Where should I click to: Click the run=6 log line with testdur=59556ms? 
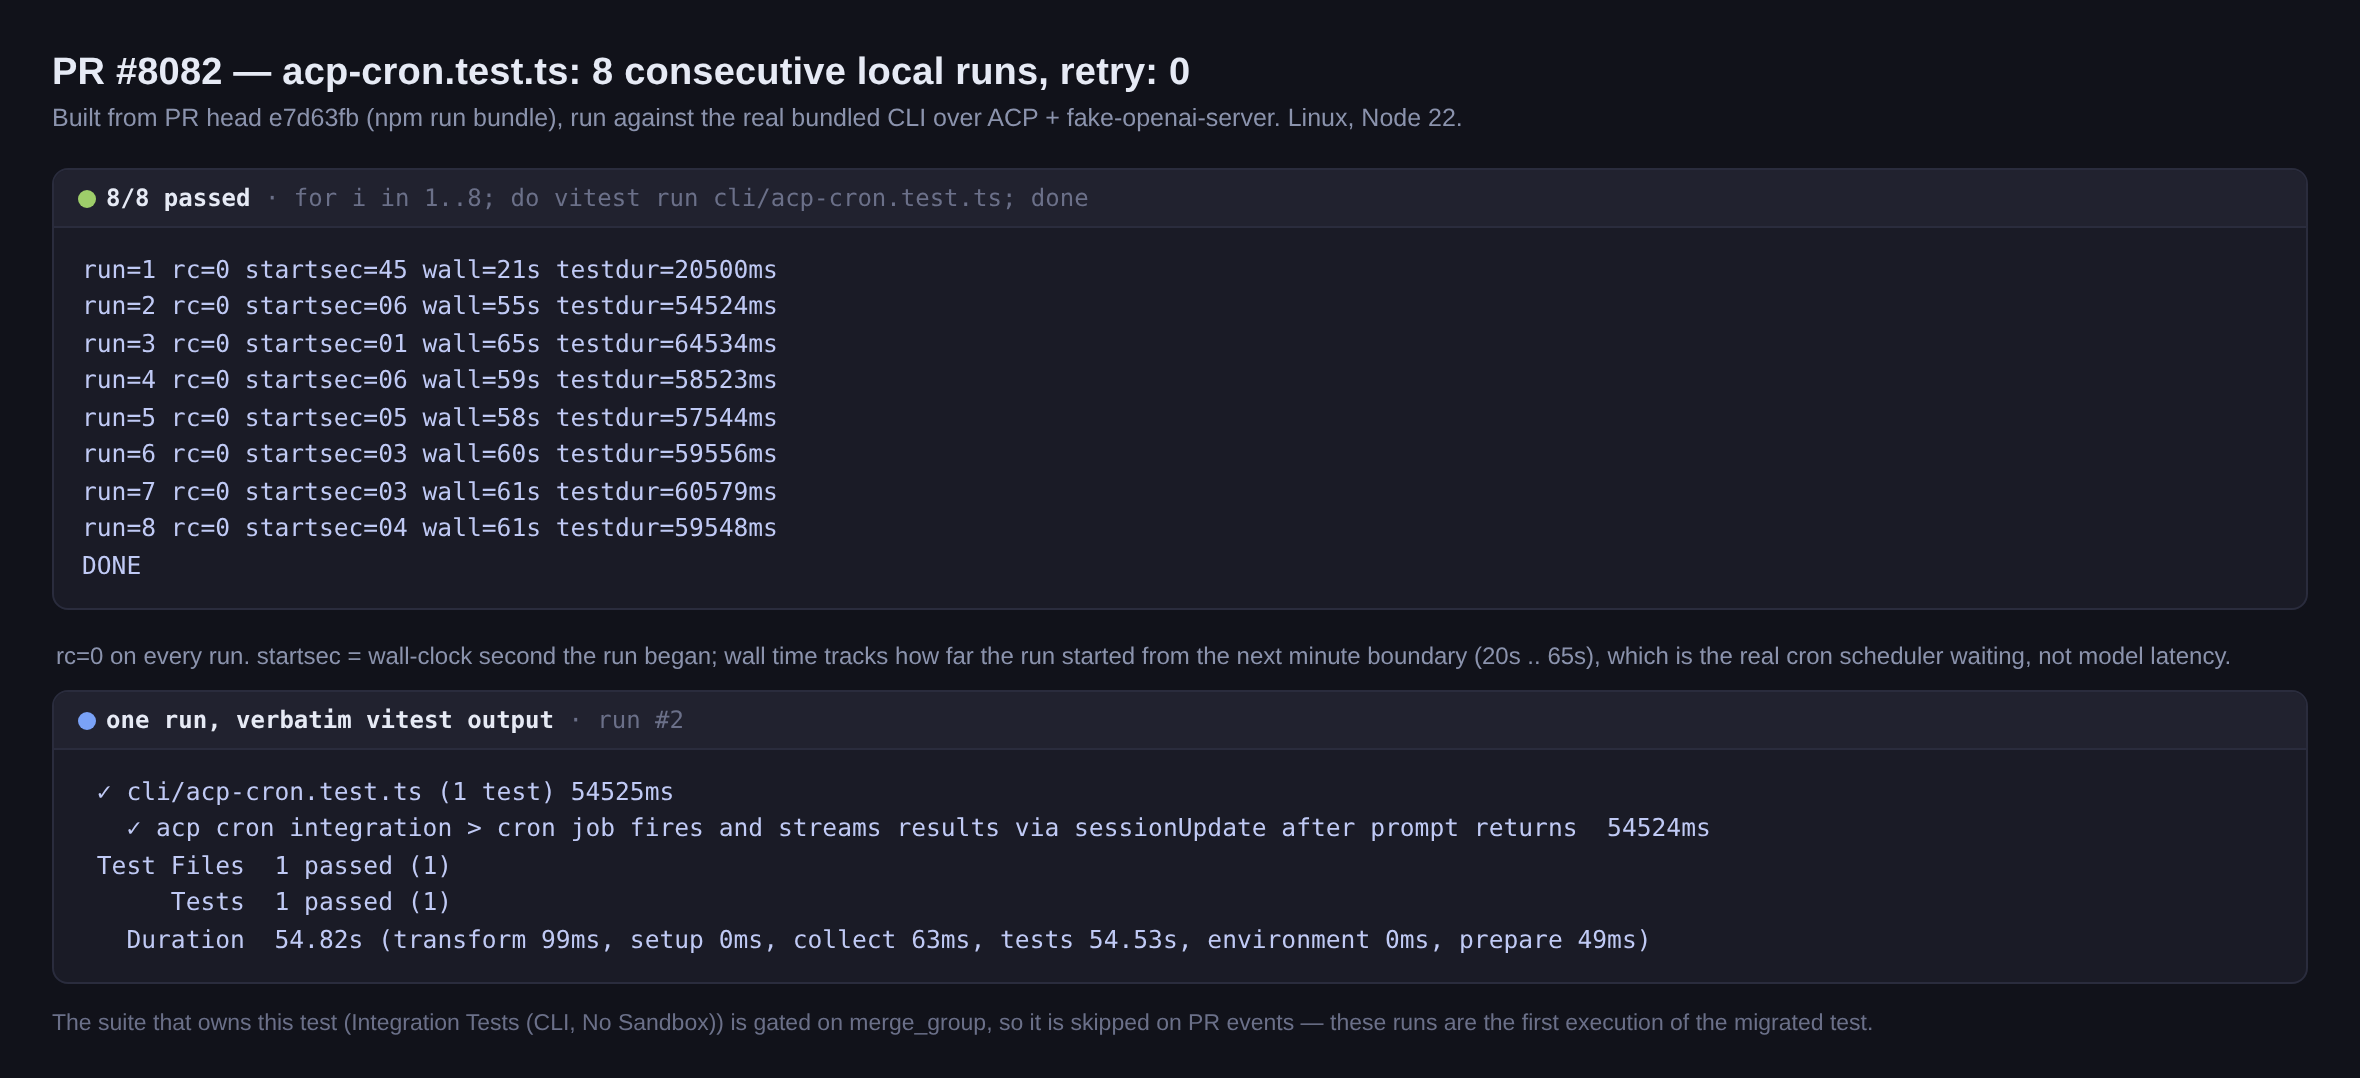point(430,454)
